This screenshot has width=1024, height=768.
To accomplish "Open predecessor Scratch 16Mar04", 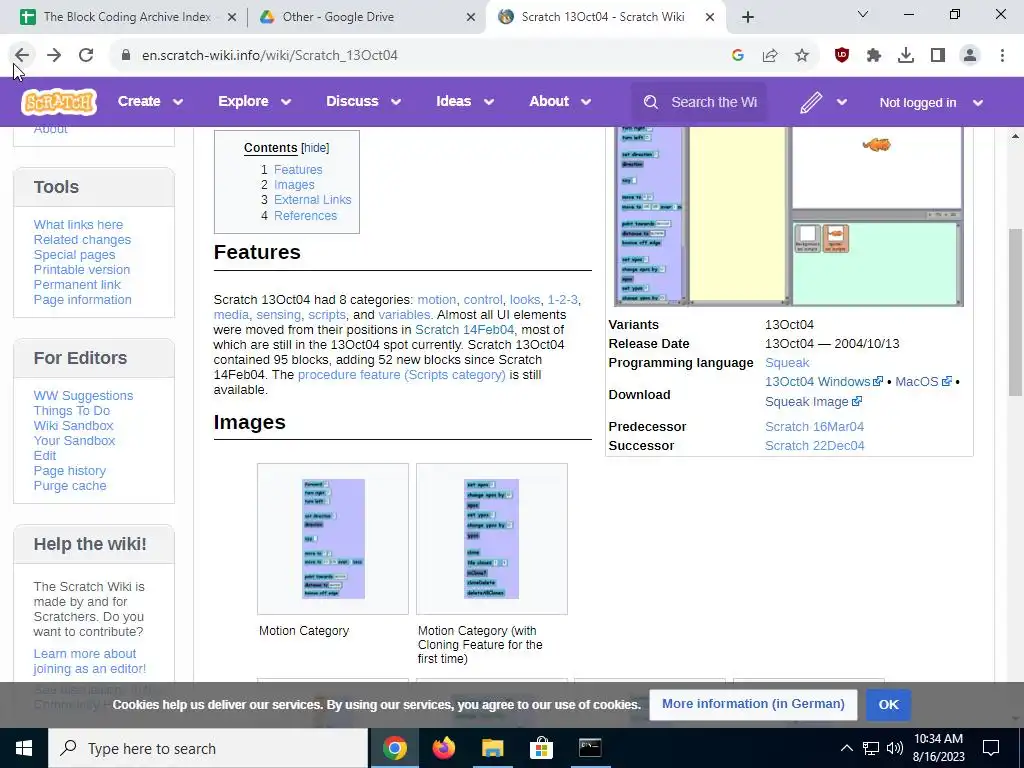I will [814, 426].
